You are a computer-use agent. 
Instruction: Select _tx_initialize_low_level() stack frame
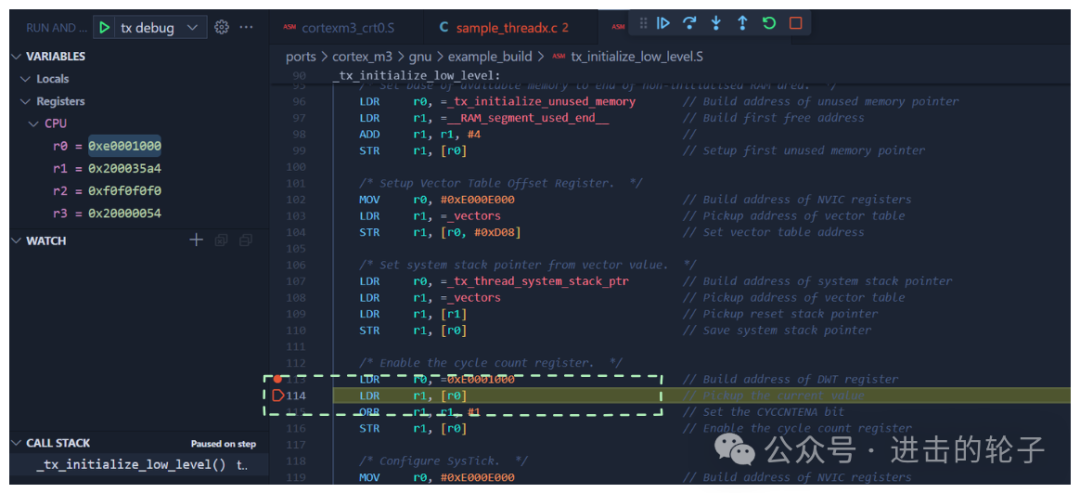[x=139, y=465]
